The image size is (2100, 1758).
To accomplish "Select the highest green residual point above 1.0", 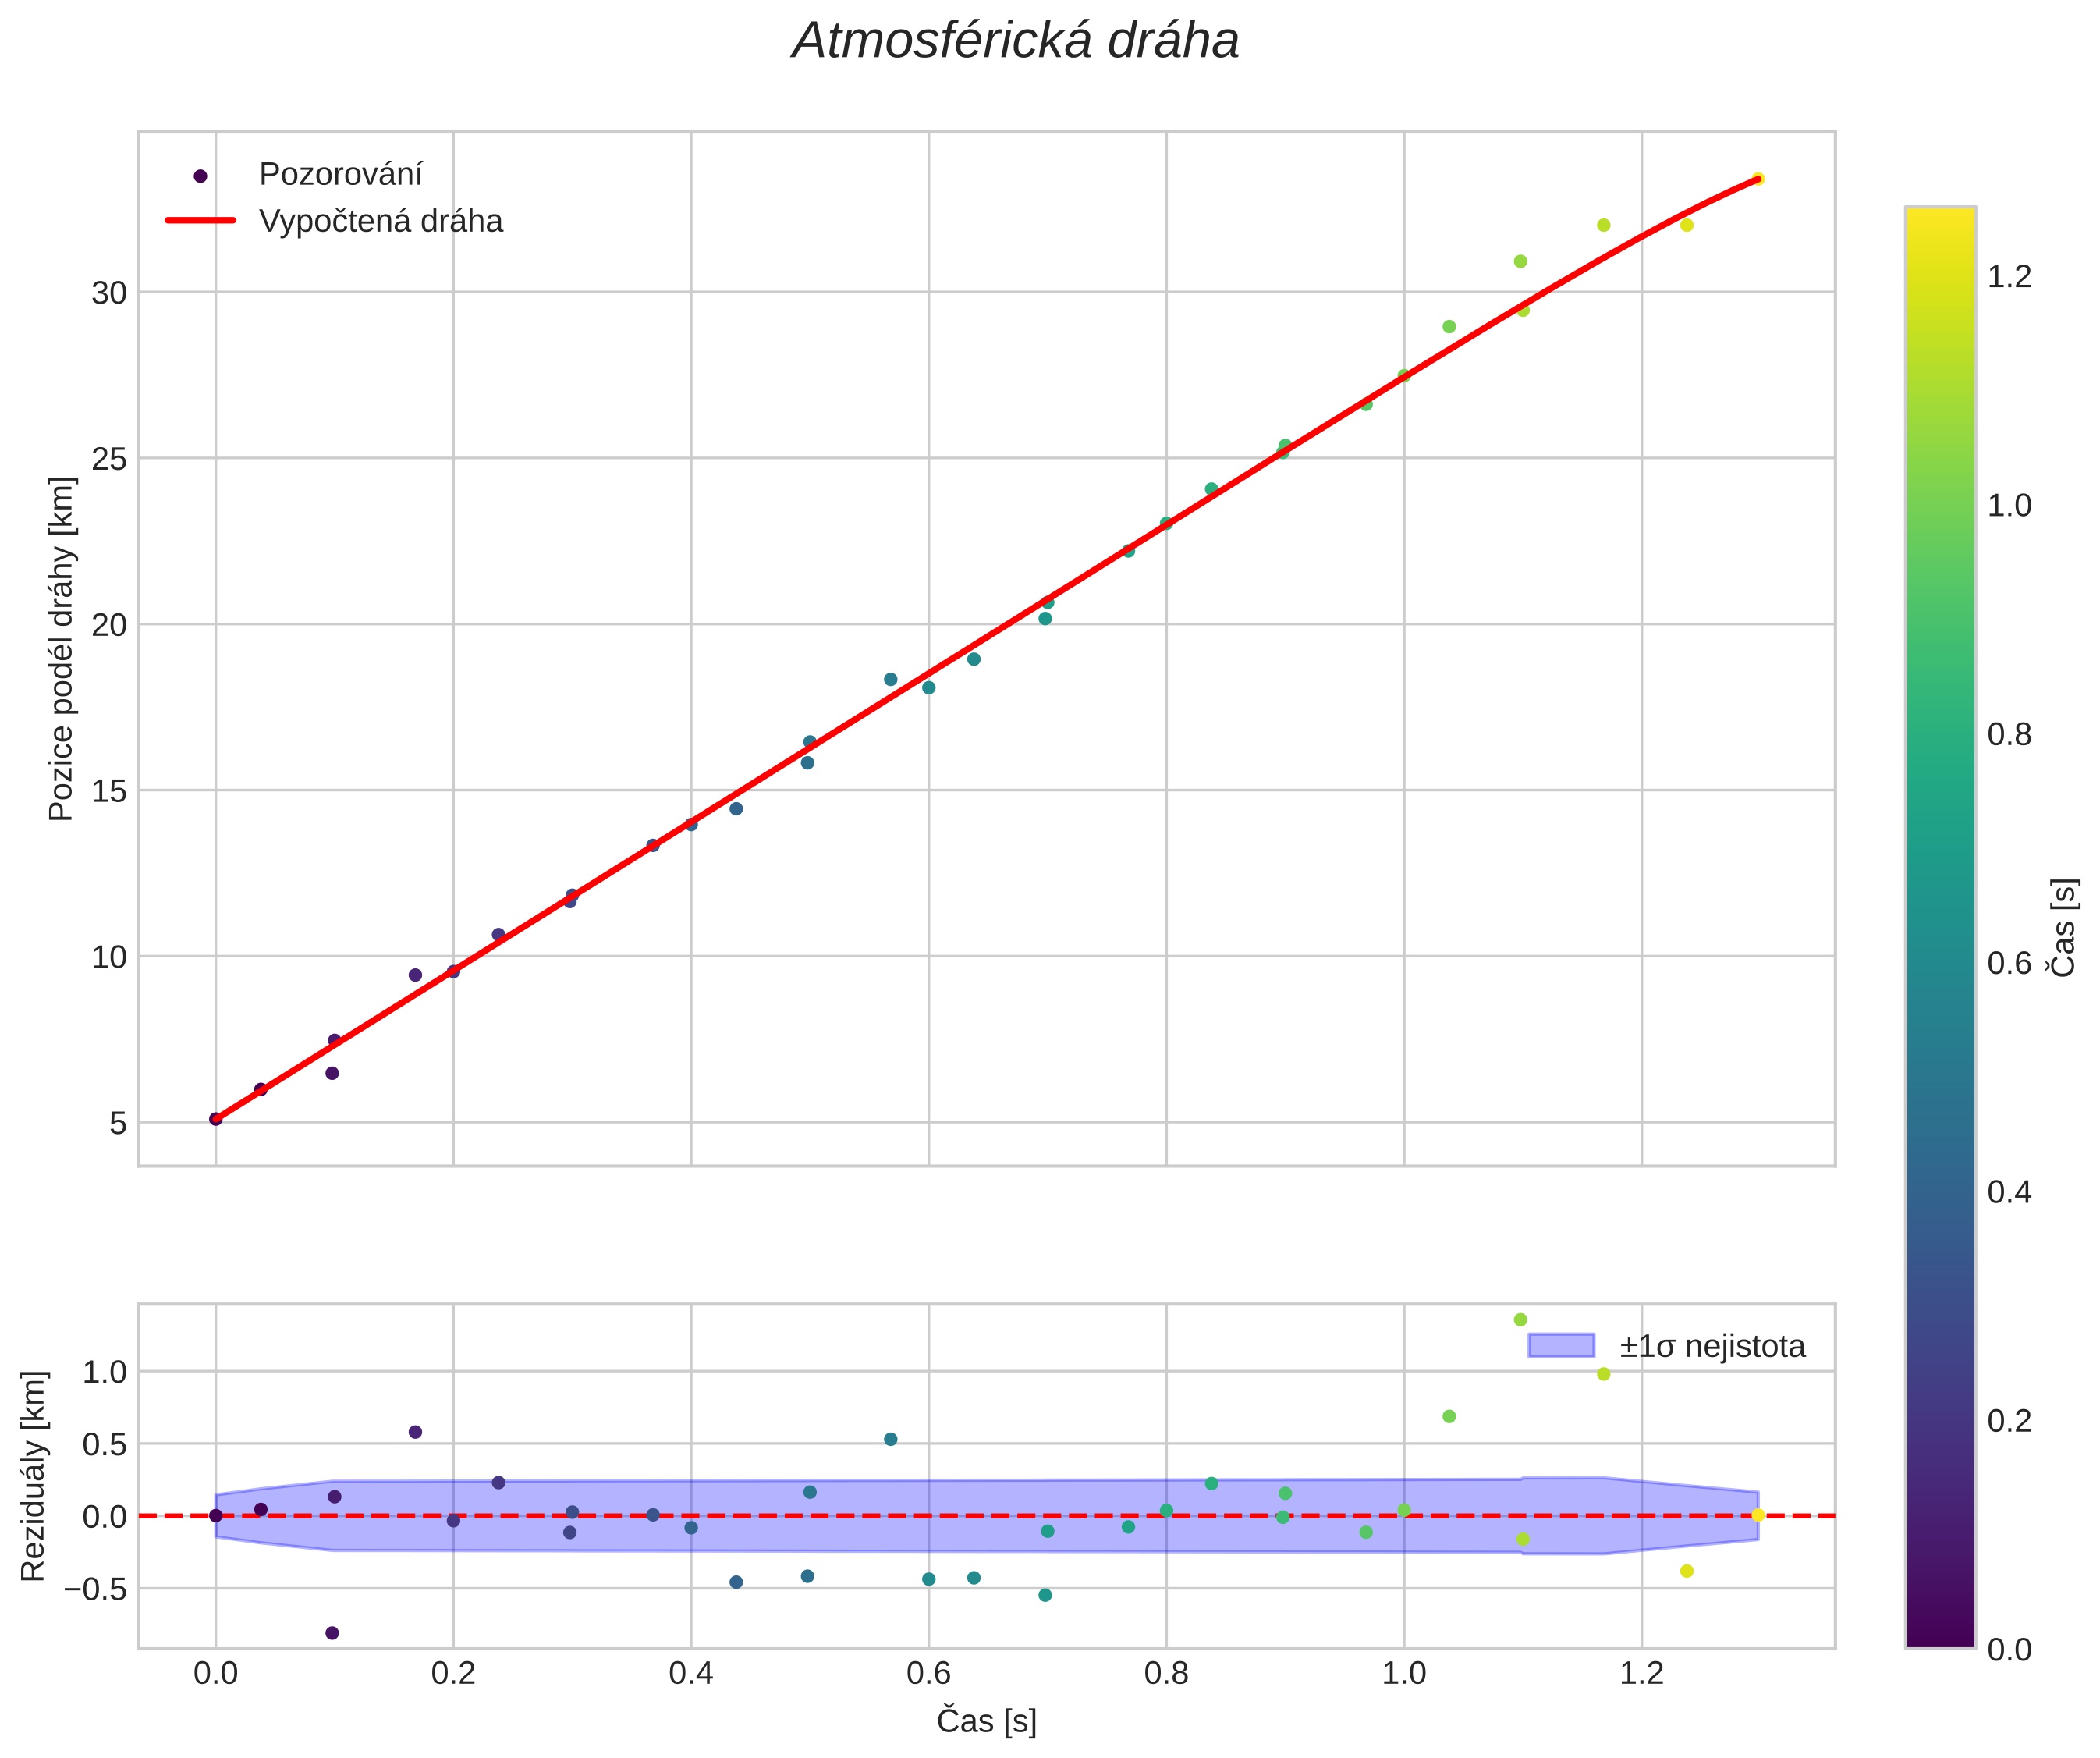I will (x=1520, y=1320).
